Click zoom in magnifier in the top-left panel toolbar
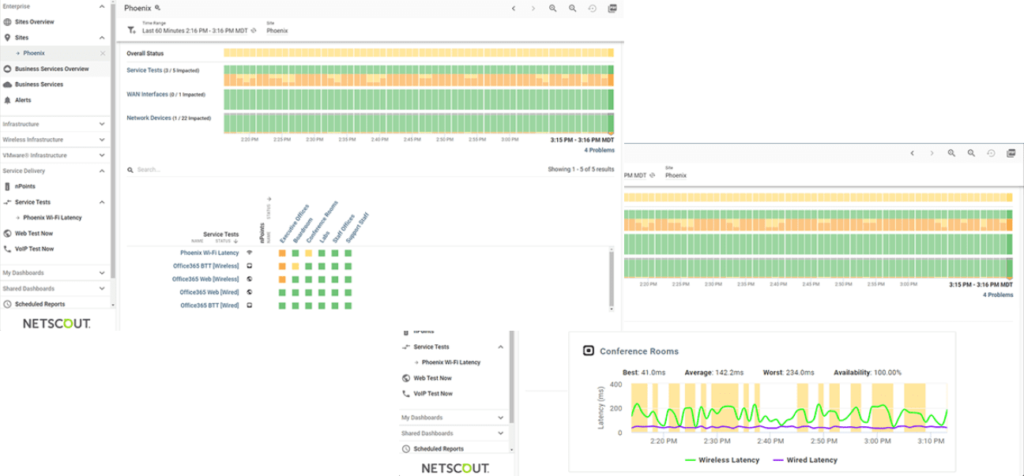The width and height of the screenshot is (1024, 476). pos(553,8)
